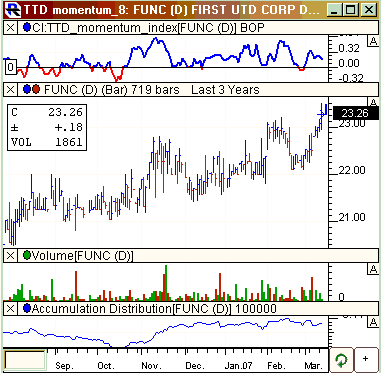Toggle auto-scale A in momentum index pane
Screen dimensions: 381x373
click(x=372, y=41)
